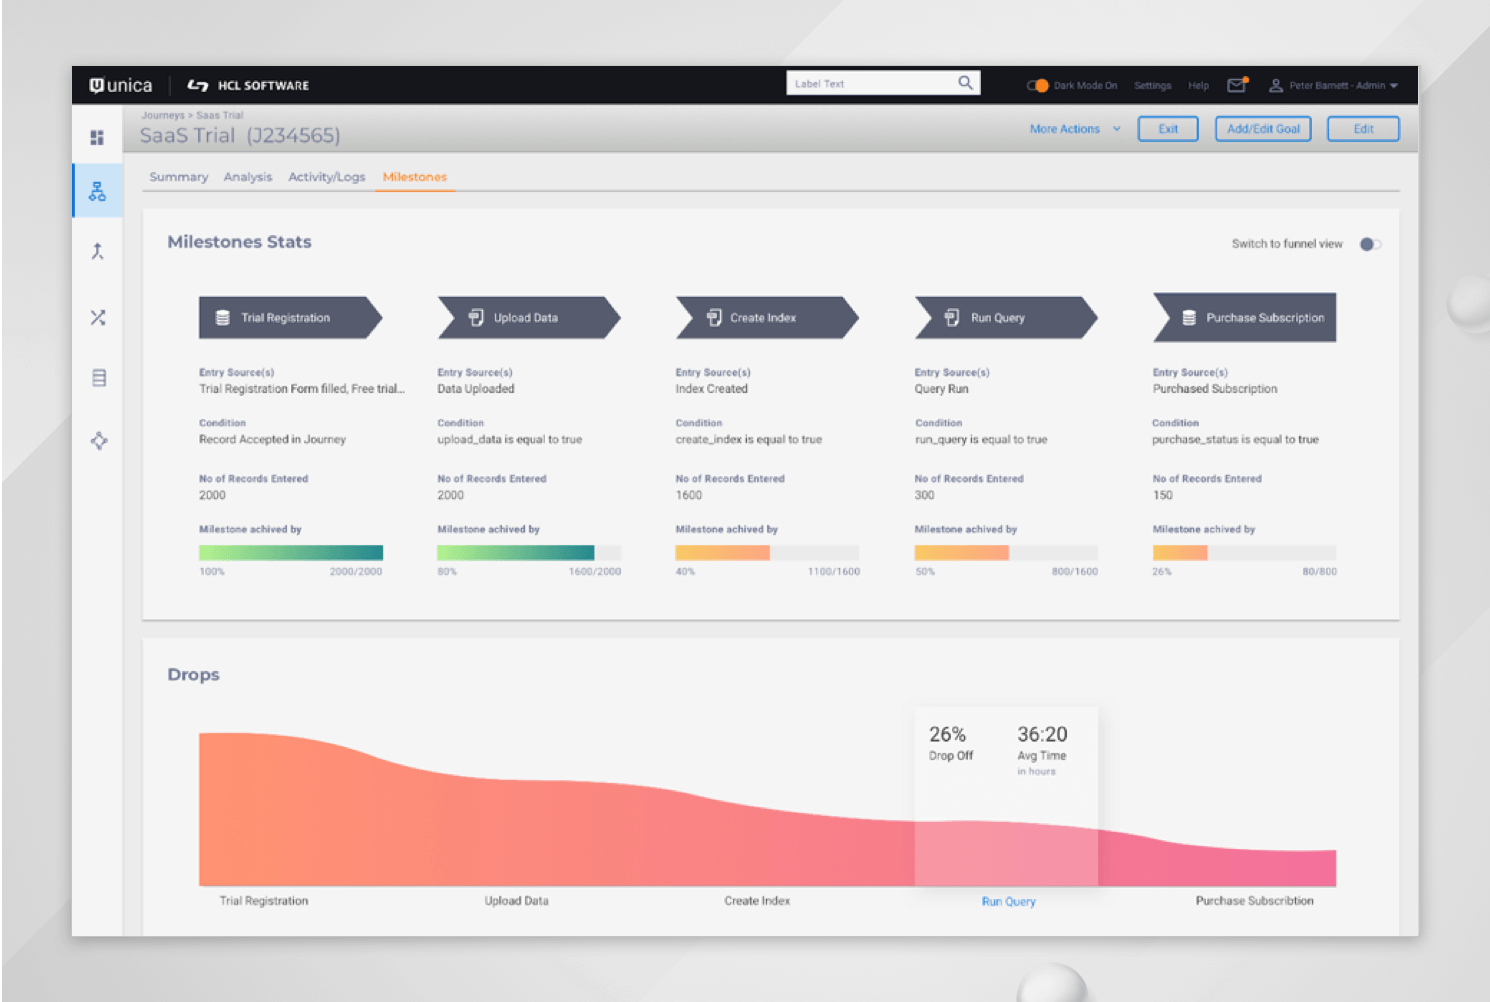Open the dashboard grid icon in sidebar

coord(97,137)
